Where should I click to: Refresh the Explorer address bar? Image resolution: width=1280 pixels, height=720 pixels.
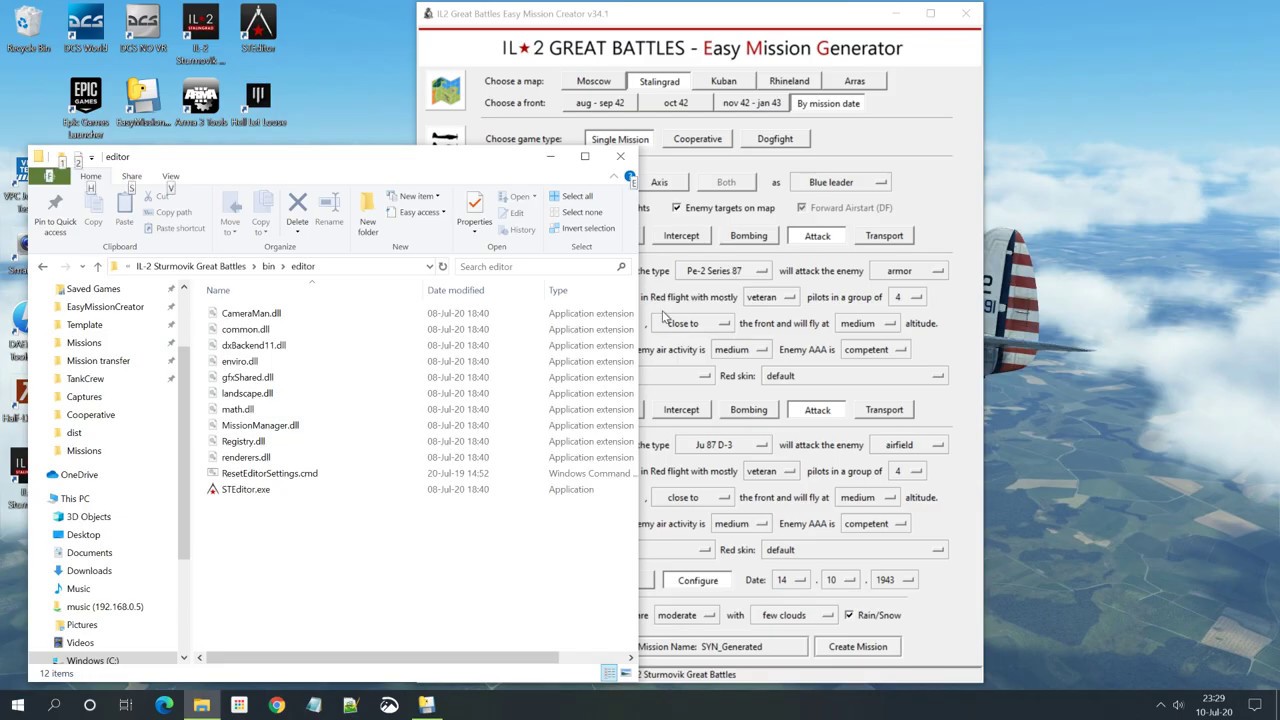(x=442, y=267)
